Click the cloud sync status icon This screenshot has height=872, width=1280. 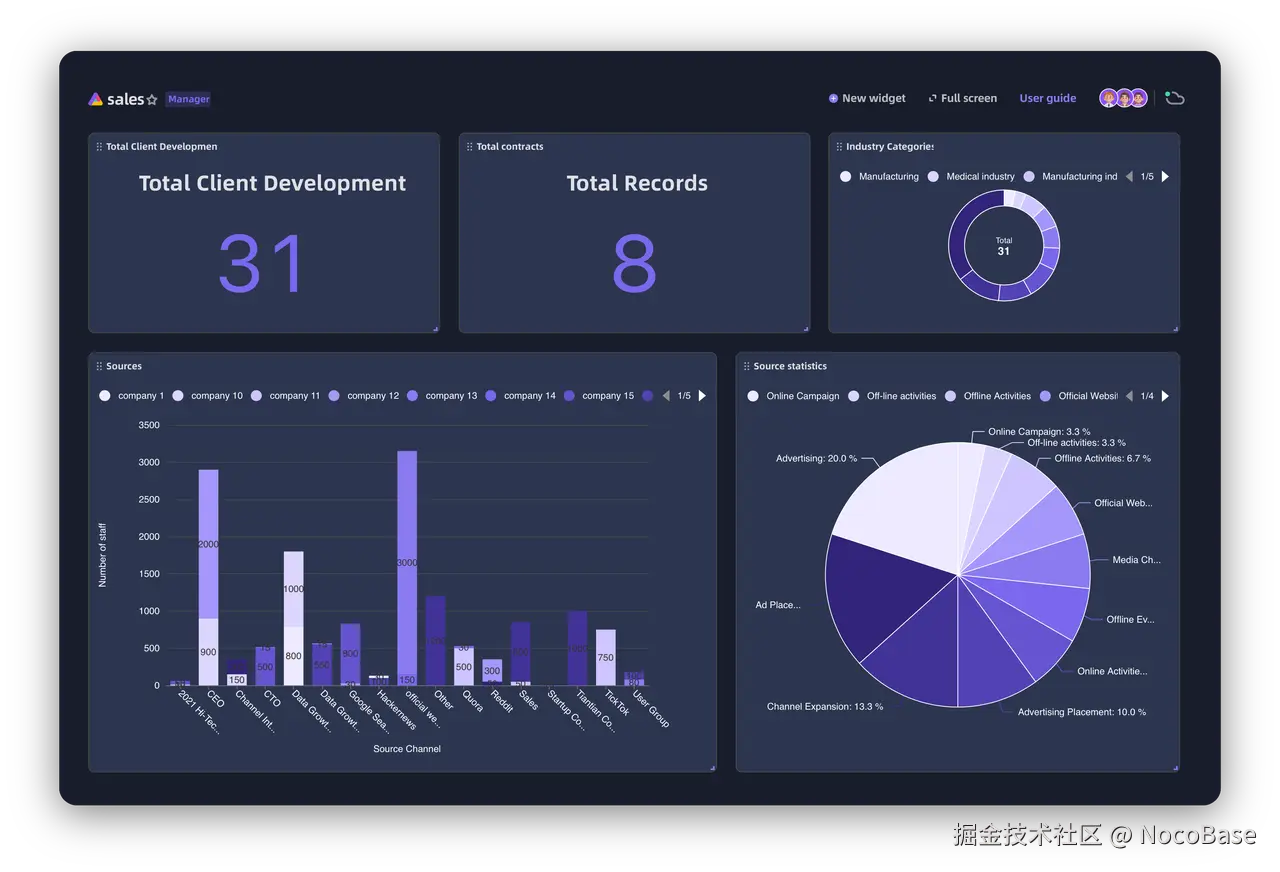coord(1175,98)
